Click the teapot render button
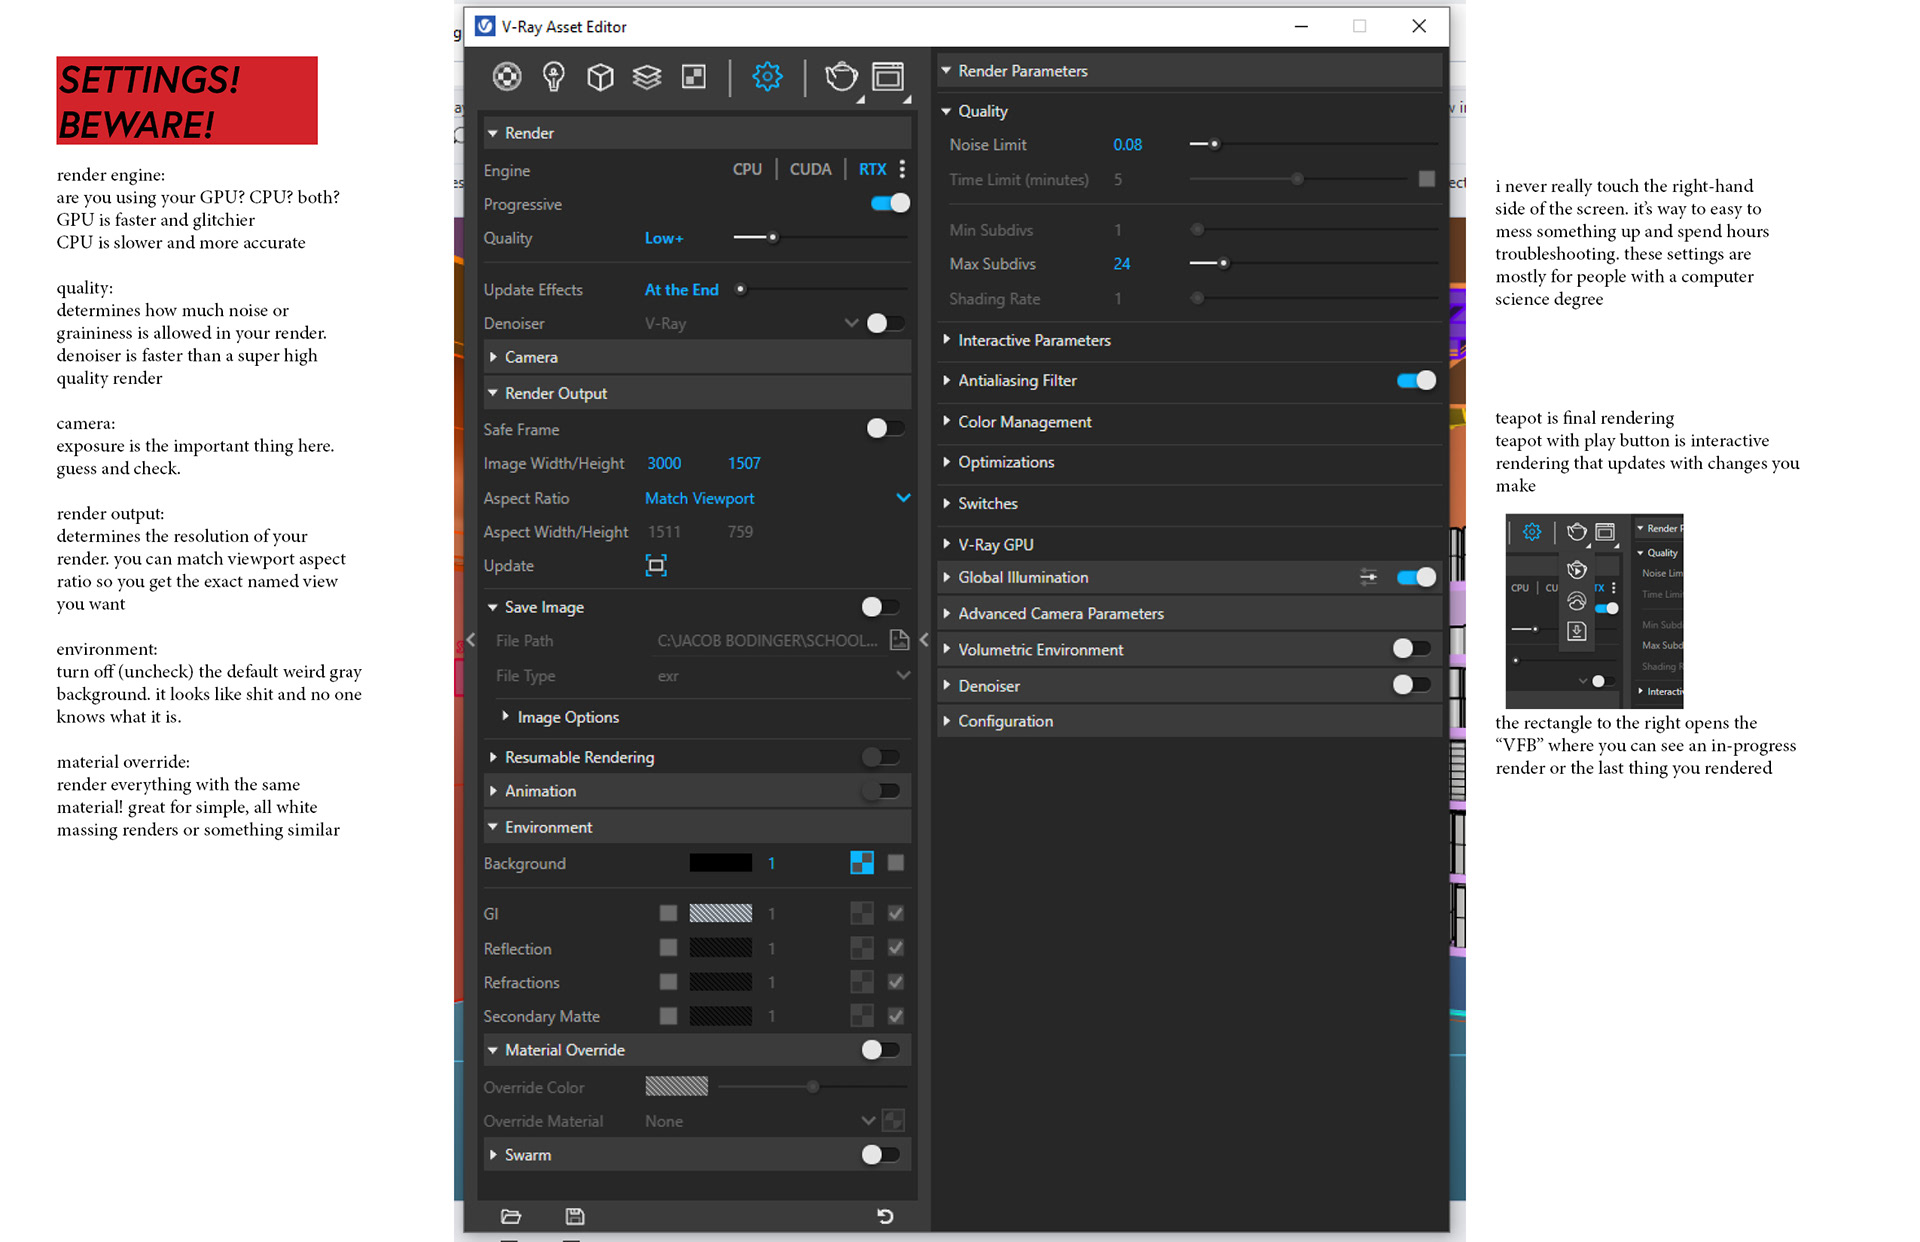Image resolution: width=1920 pixels, height=1242 pixels. coord(840,77)
